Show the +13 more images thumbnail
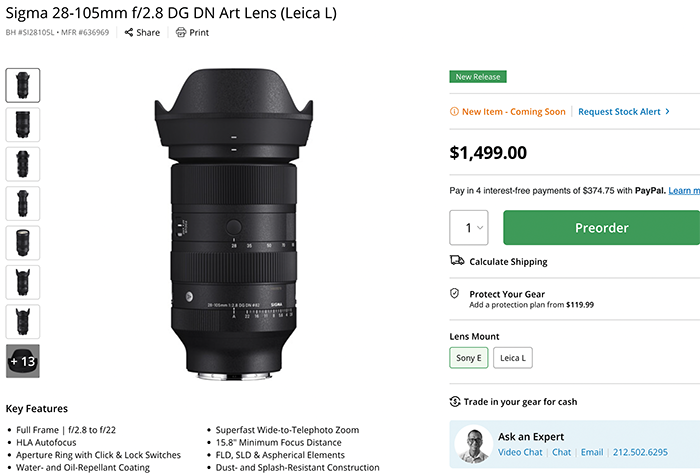 (23, 360)
